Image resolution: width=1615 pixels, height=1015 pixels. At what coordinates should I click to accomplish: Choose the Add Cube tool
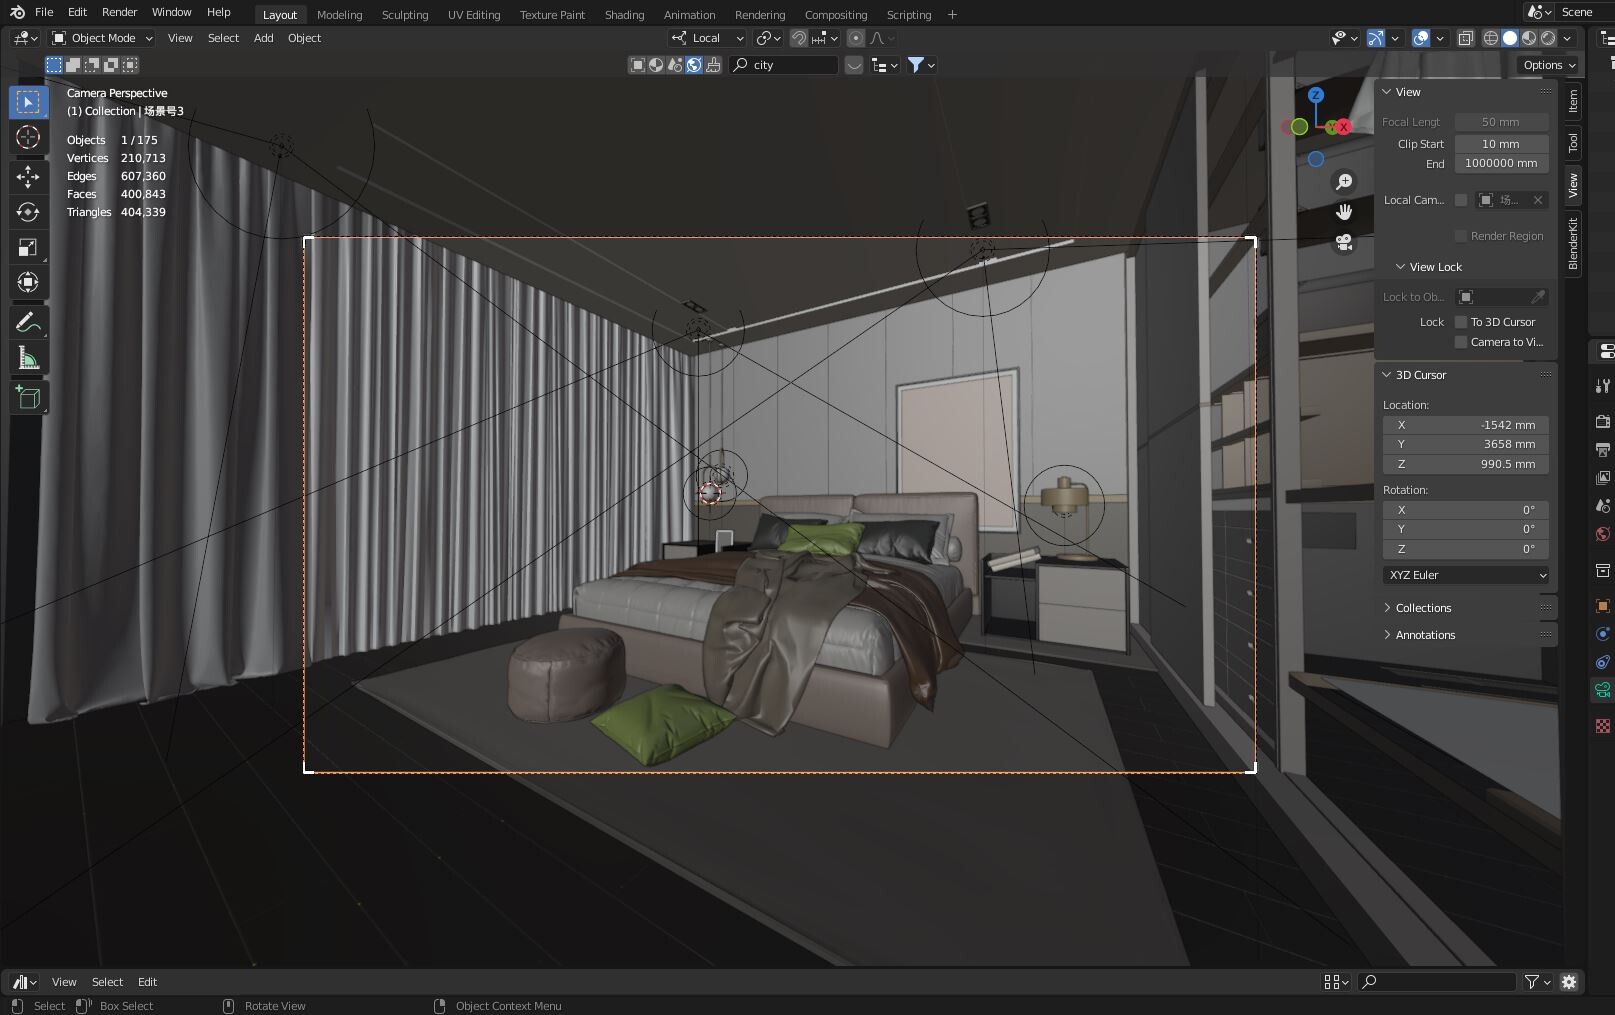tap(28, 397)
